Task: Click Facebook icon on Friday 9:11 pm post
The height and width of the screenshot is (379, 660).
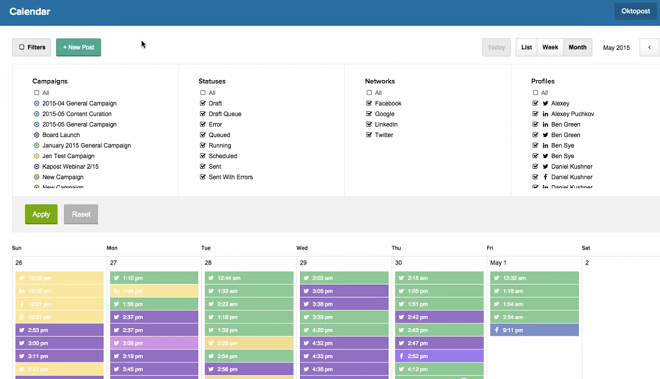Action: click(497, 330)
